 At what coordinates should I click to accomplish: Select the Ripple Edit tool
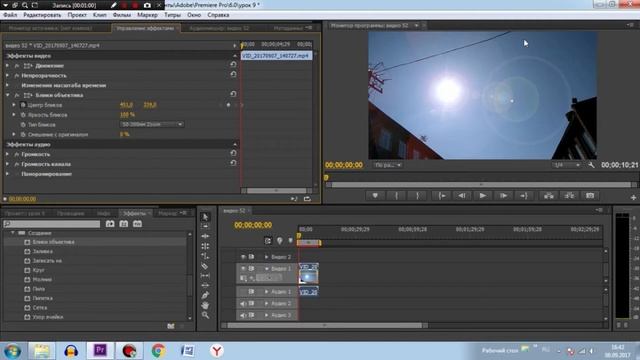coord(205,236)
